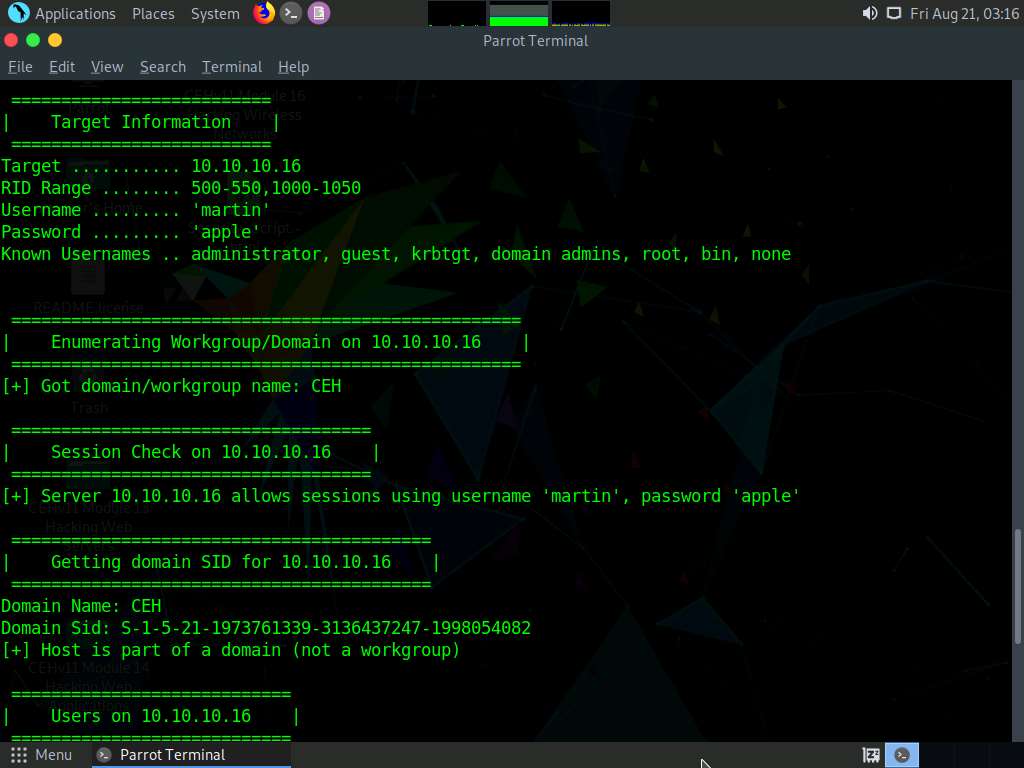Click the first system monitor graph
This screenshot has height=768, width=1024.
tap(456, 14)
